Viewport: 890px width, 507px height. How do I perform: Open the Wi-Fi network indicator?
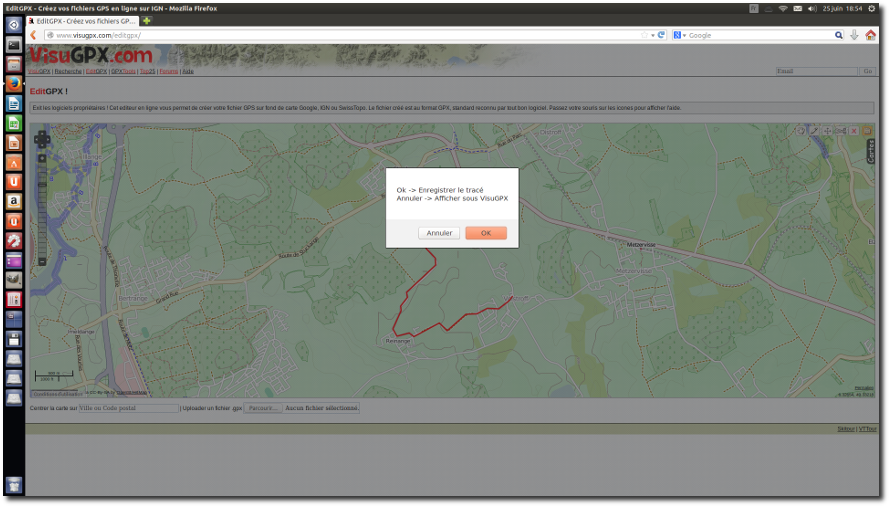pyautogui.click(x=783, y=9)
